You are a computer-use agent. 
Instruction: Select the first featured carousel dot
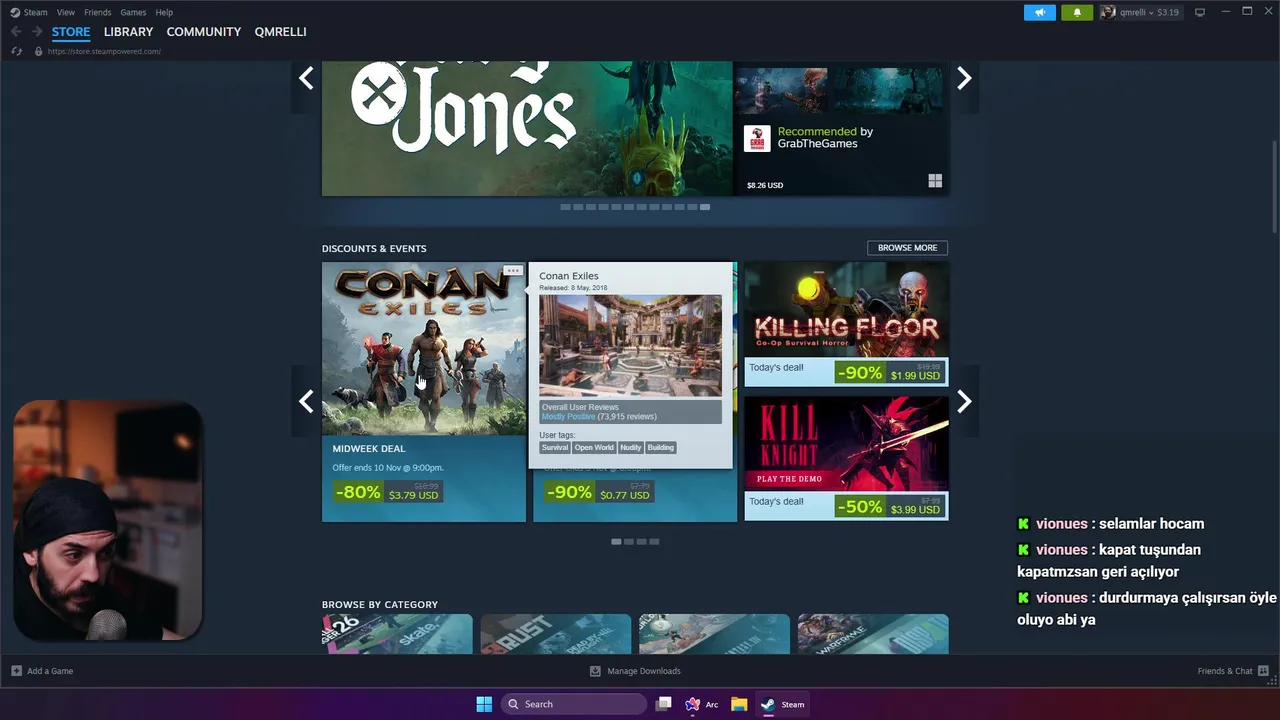(565, 207)
